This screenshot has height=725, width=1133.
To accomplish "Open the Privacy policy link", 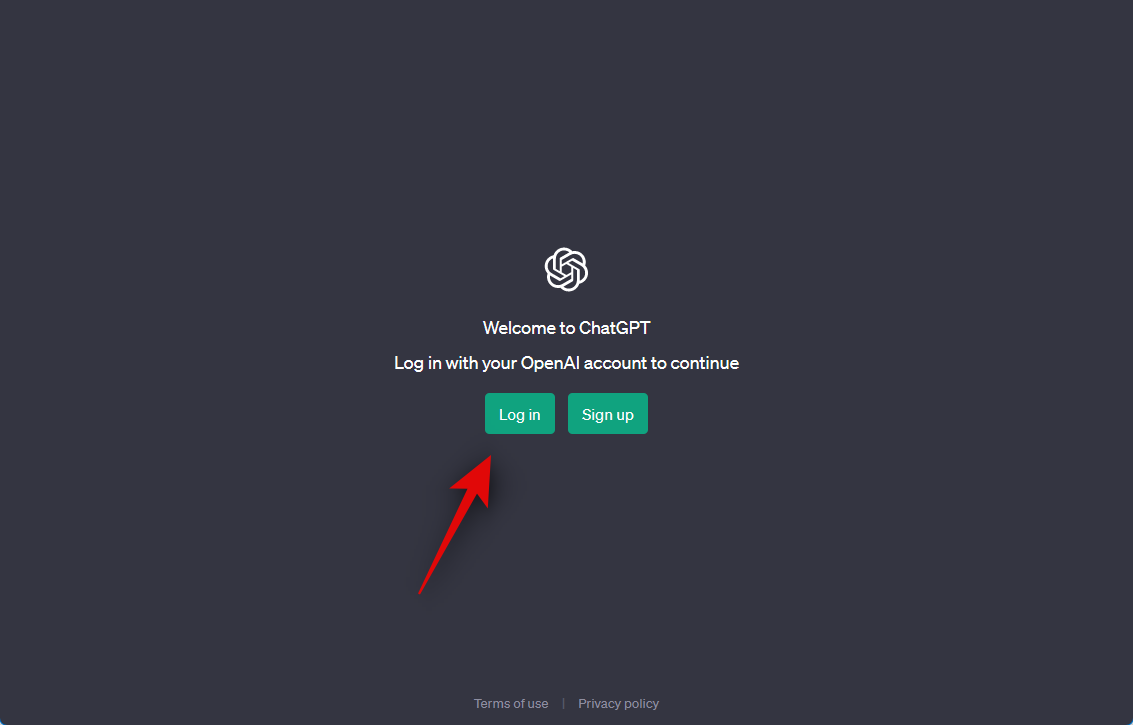I will [x=619, y=703].
